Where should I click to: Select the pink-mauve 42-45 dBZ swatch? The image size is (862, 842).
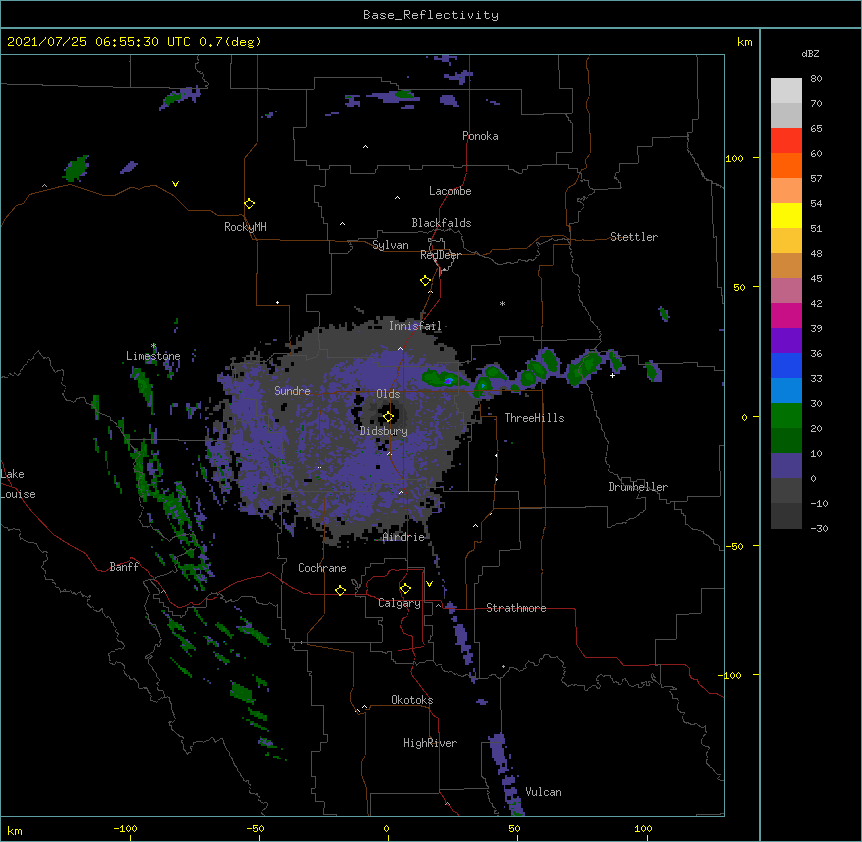tap(786, 291)
